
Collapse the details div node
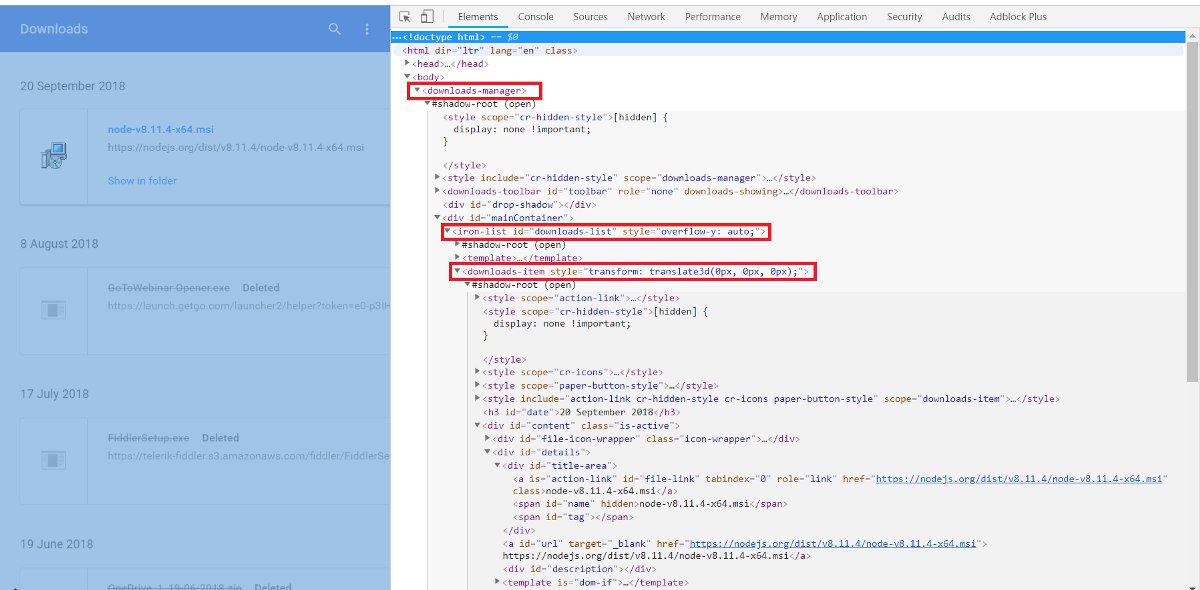pyautogui.click(x=488, y=452)
